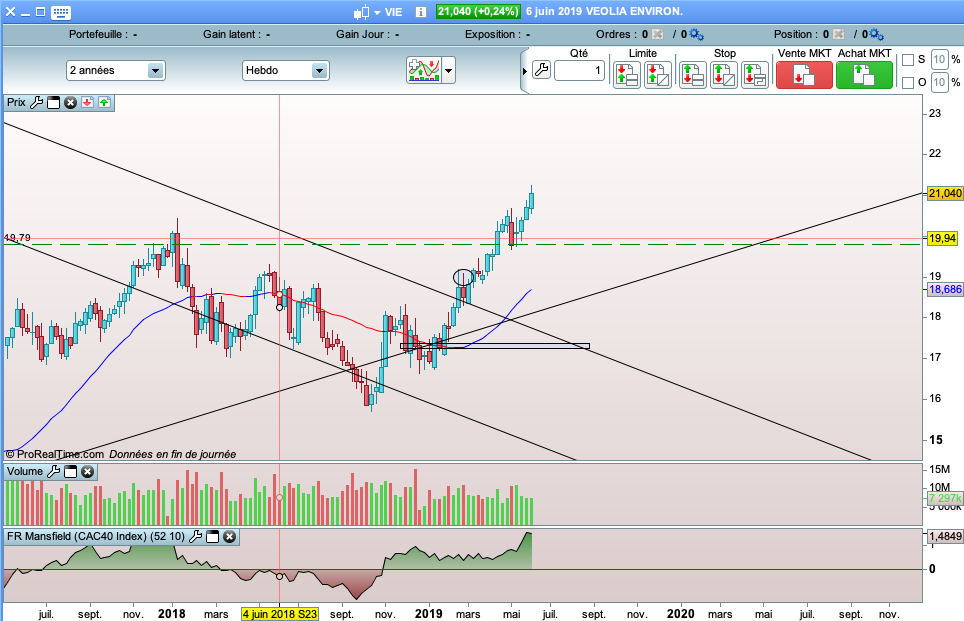Click the red down arrow icon in Prix panel
The height and width of the screenshot is (621, 964).
[87, 102]
